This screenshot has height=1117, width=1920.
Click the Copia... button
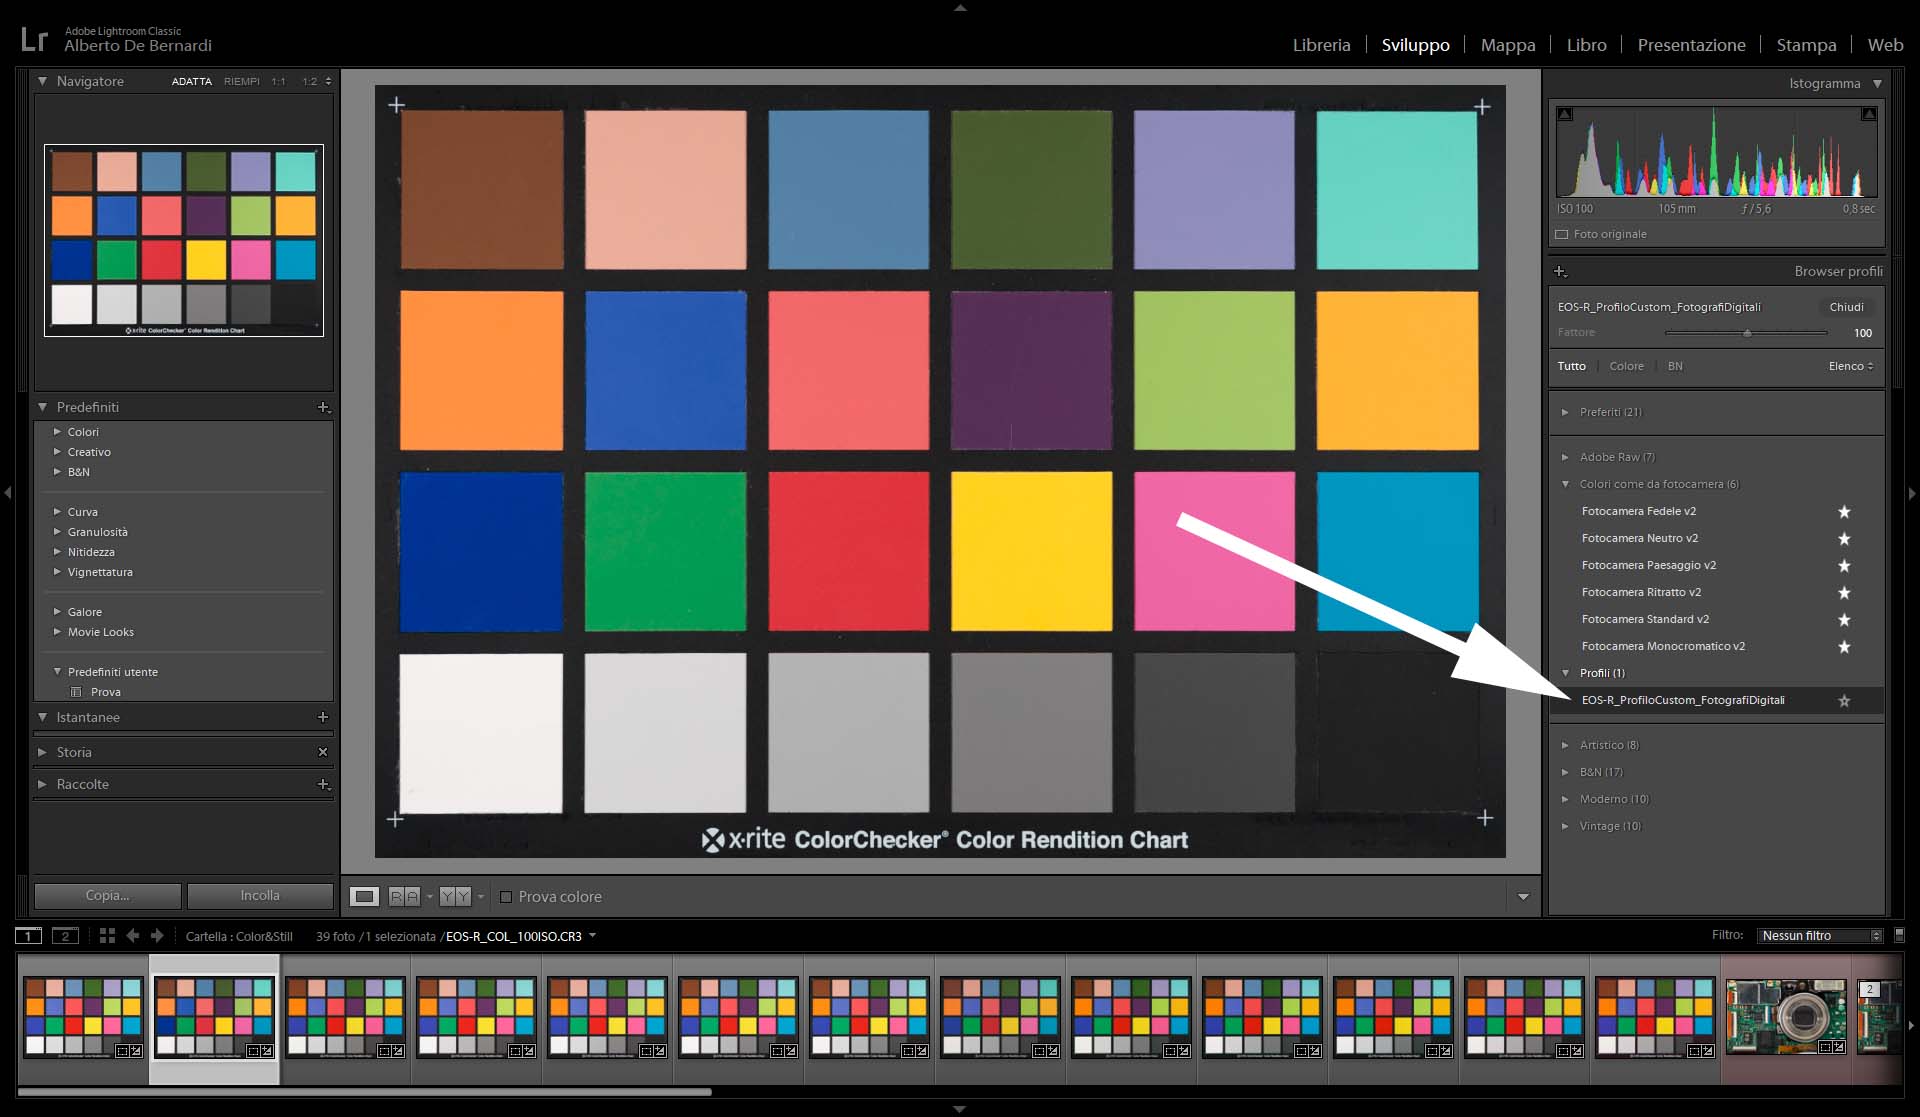click(x=108, y=895)
